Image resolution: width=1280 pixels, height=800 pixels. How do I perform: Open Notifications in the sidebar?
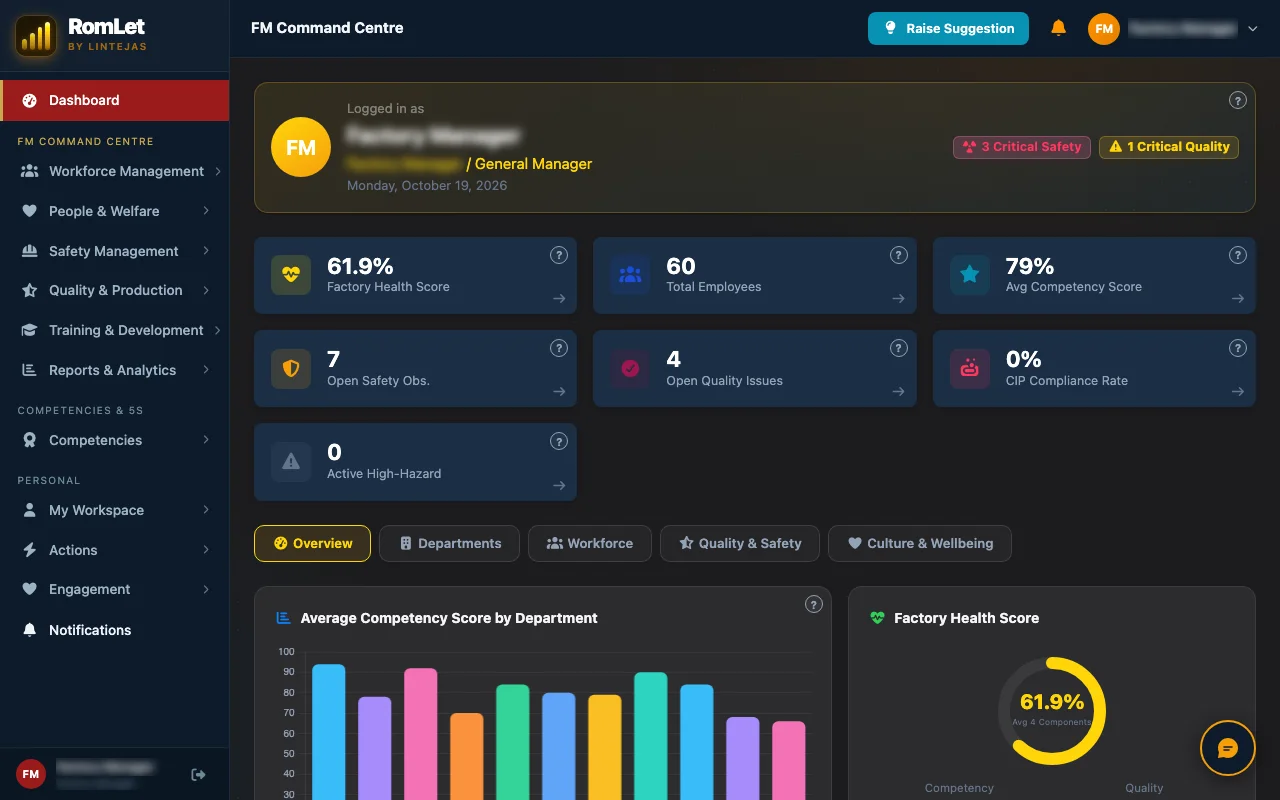tap(115, 630)
